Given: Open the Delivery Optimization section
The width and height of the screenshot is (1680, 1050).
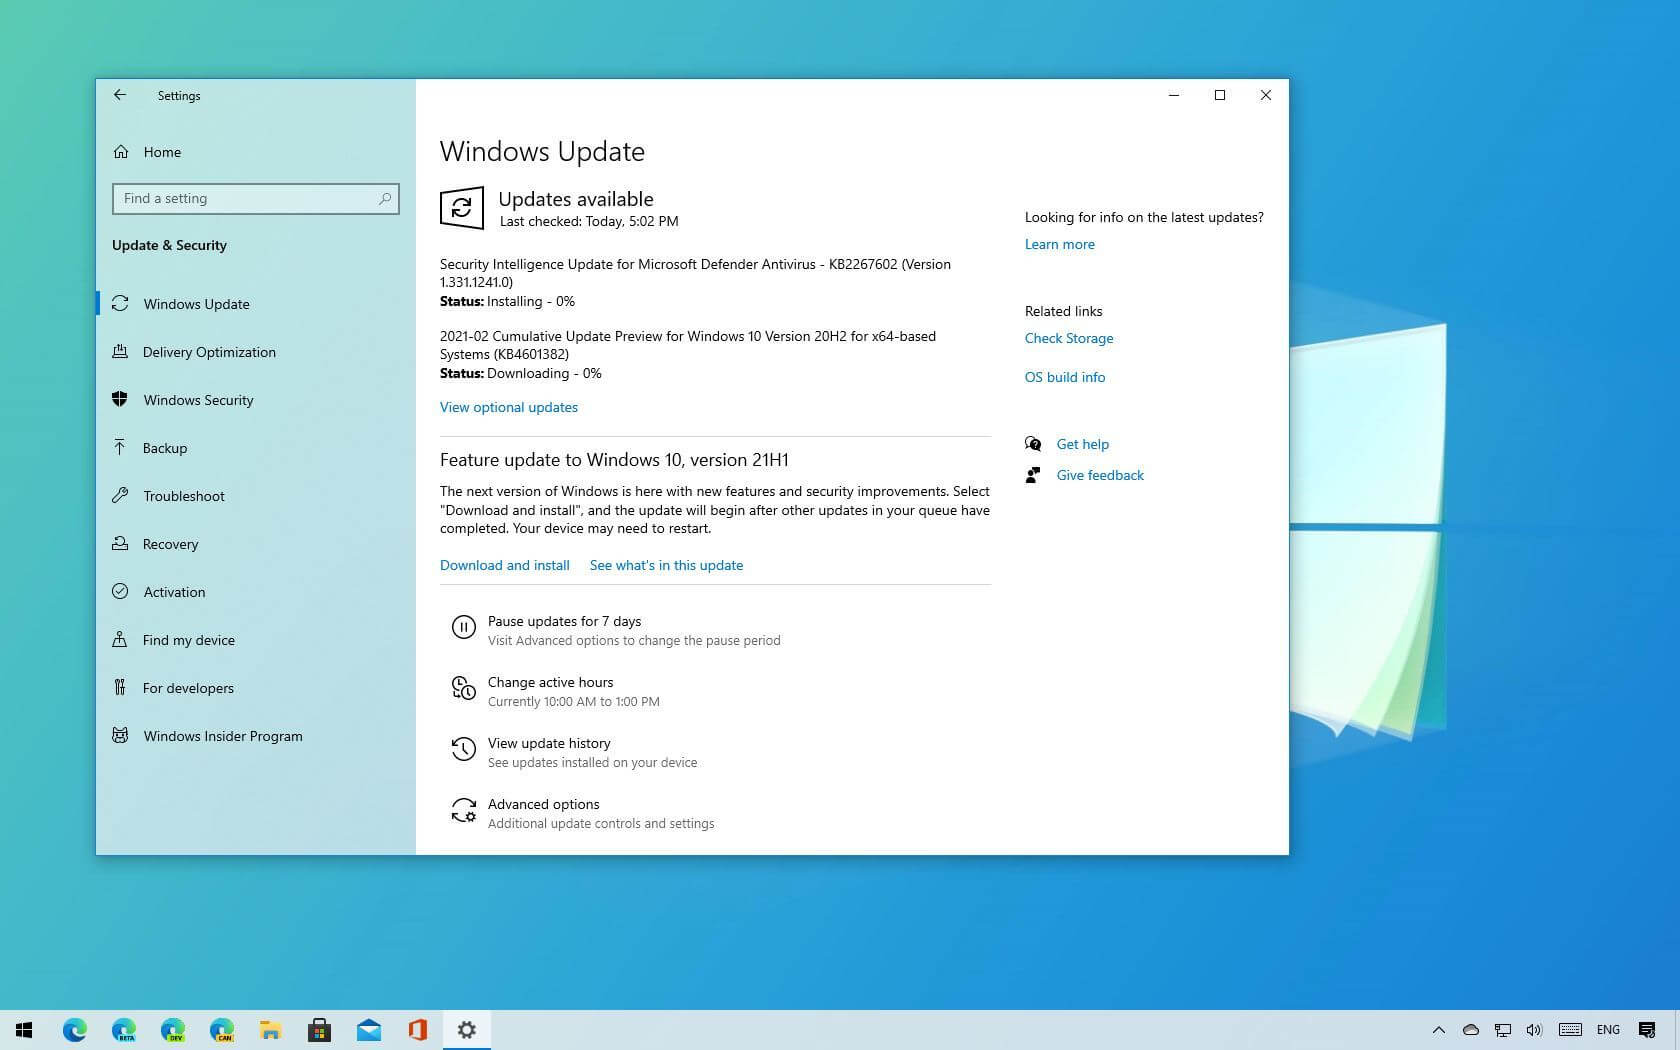Looking at the screenshot, I should tap(209, 352).
